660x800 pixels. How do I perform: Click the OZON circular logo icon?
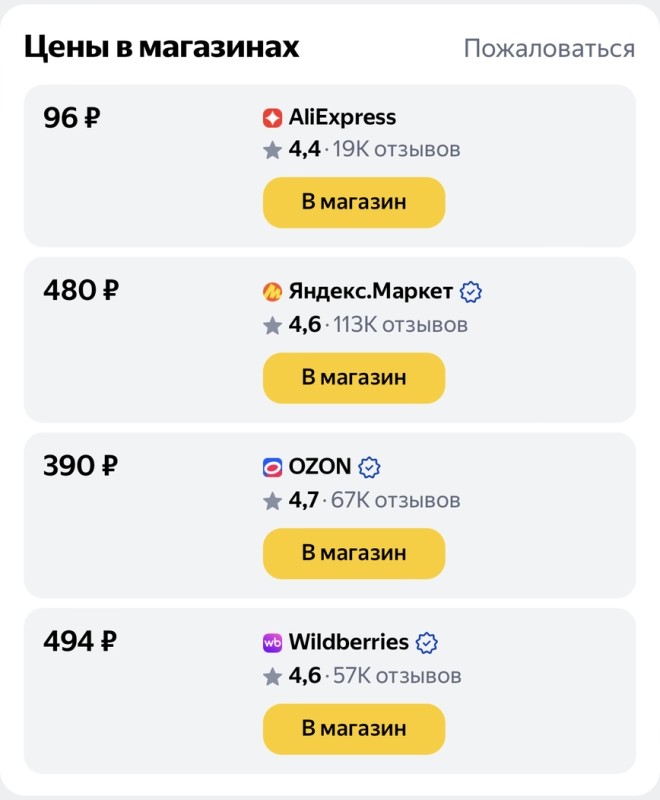click(x=271, y=467)
